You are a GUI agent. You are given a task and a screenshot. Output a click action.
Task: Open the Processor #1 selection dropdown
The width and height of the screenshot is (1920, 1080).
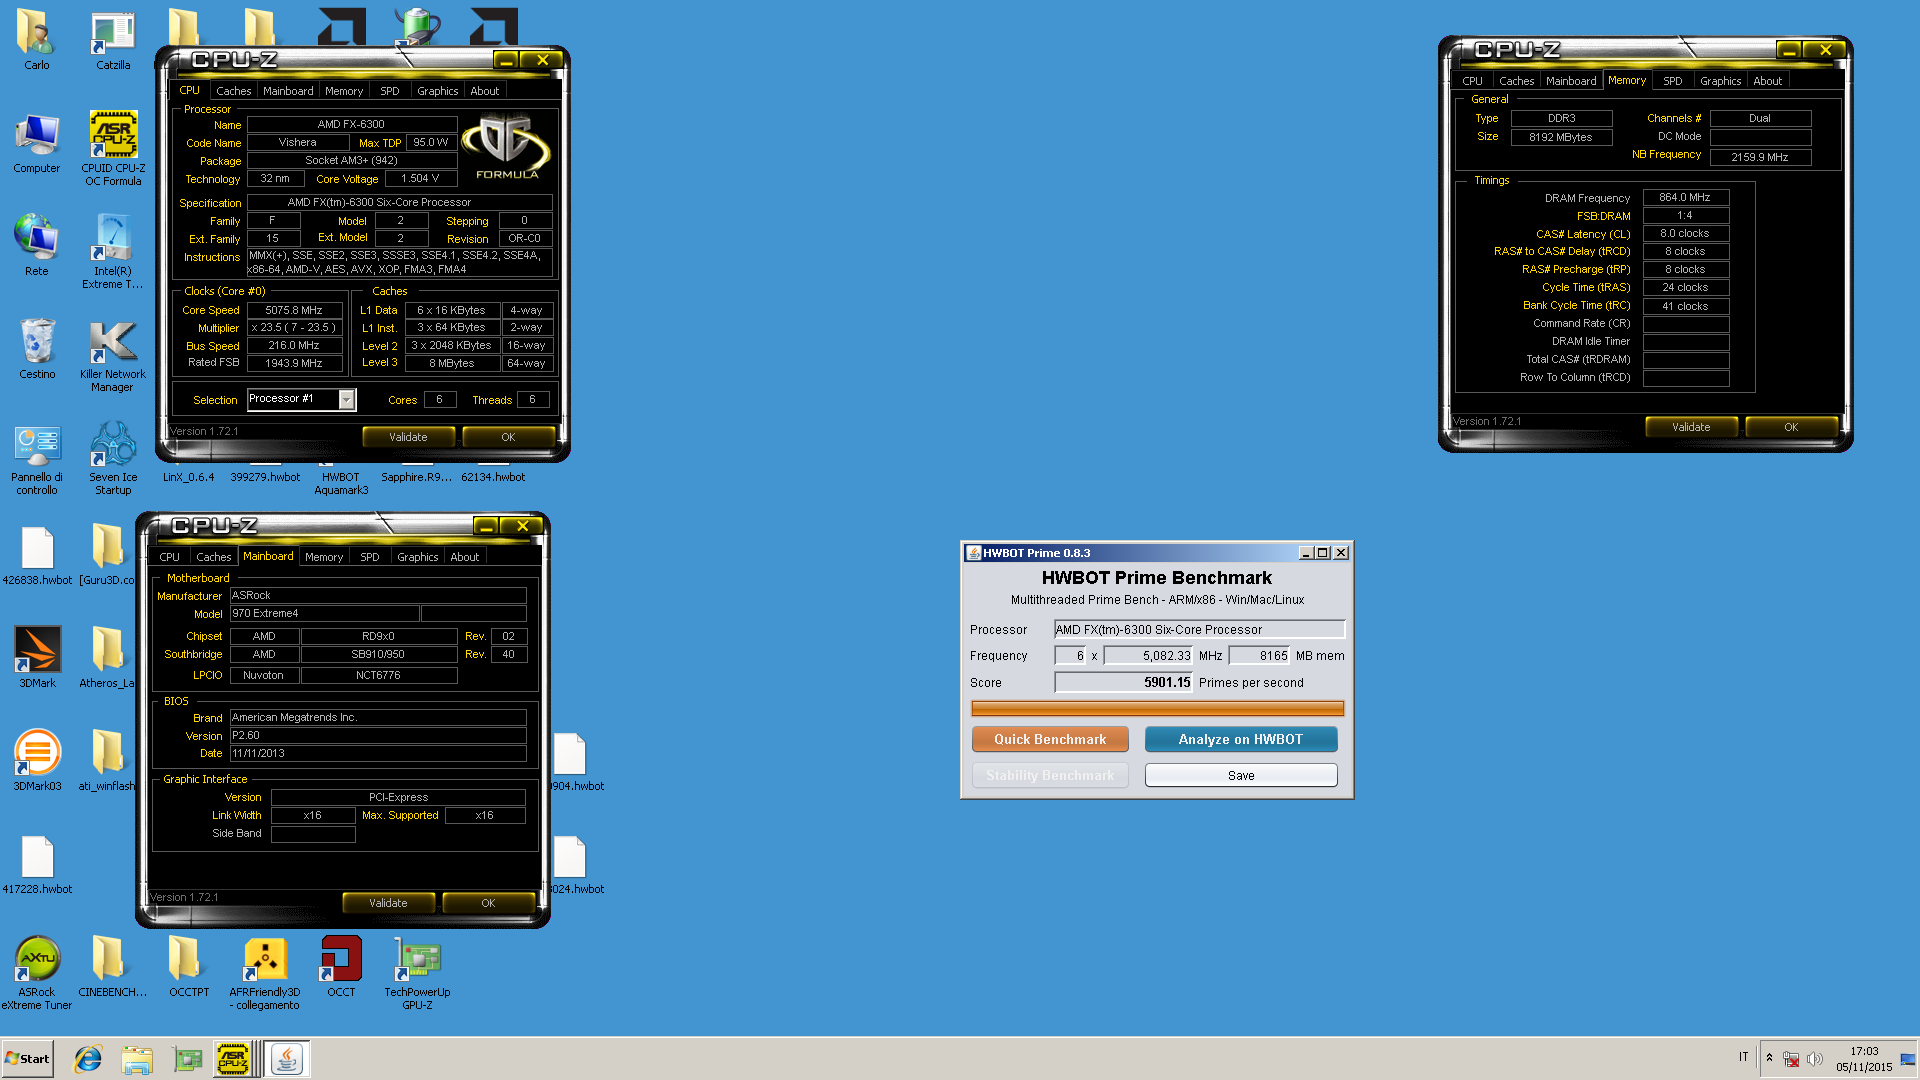301,399
